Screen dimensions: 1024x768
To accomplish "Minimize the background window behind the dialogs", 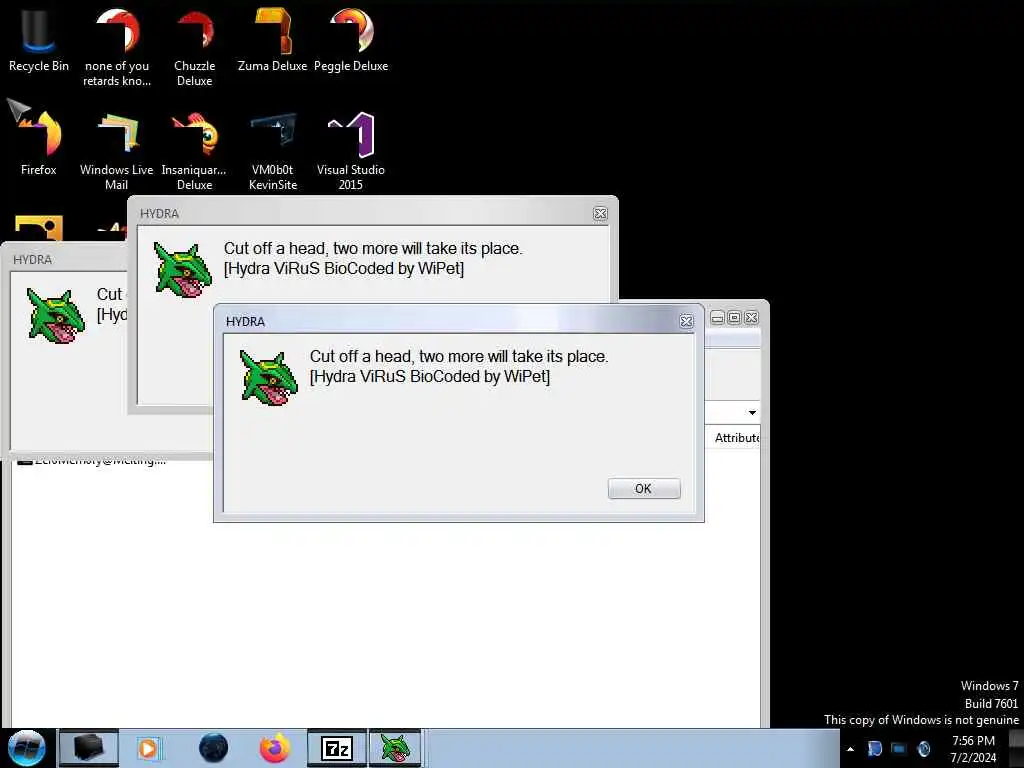I will click(x=717, y=317).
